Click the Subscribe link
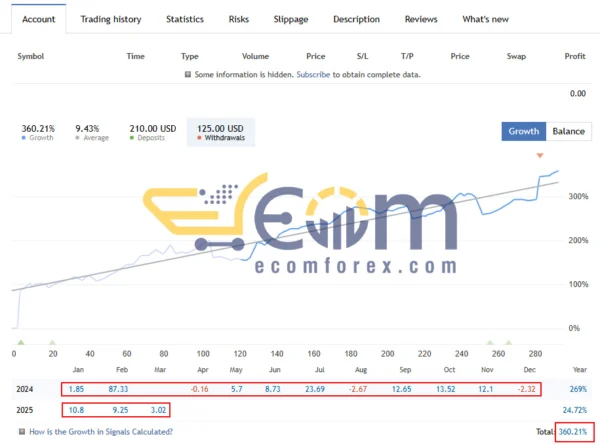This screenshot has width=600, height=445. point(313,74)
